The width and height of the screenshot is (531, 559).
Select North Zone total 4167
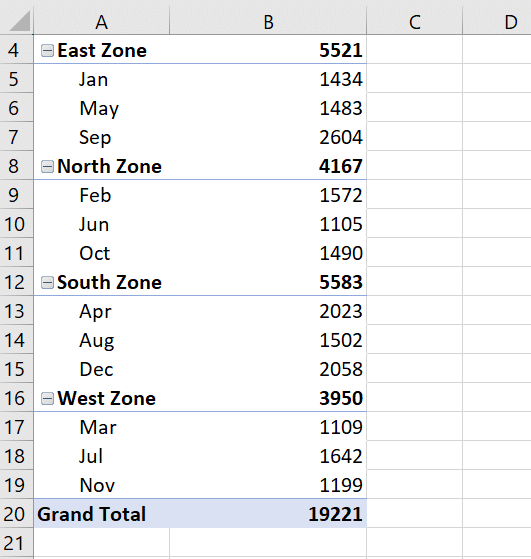click(x=268, y=166)
